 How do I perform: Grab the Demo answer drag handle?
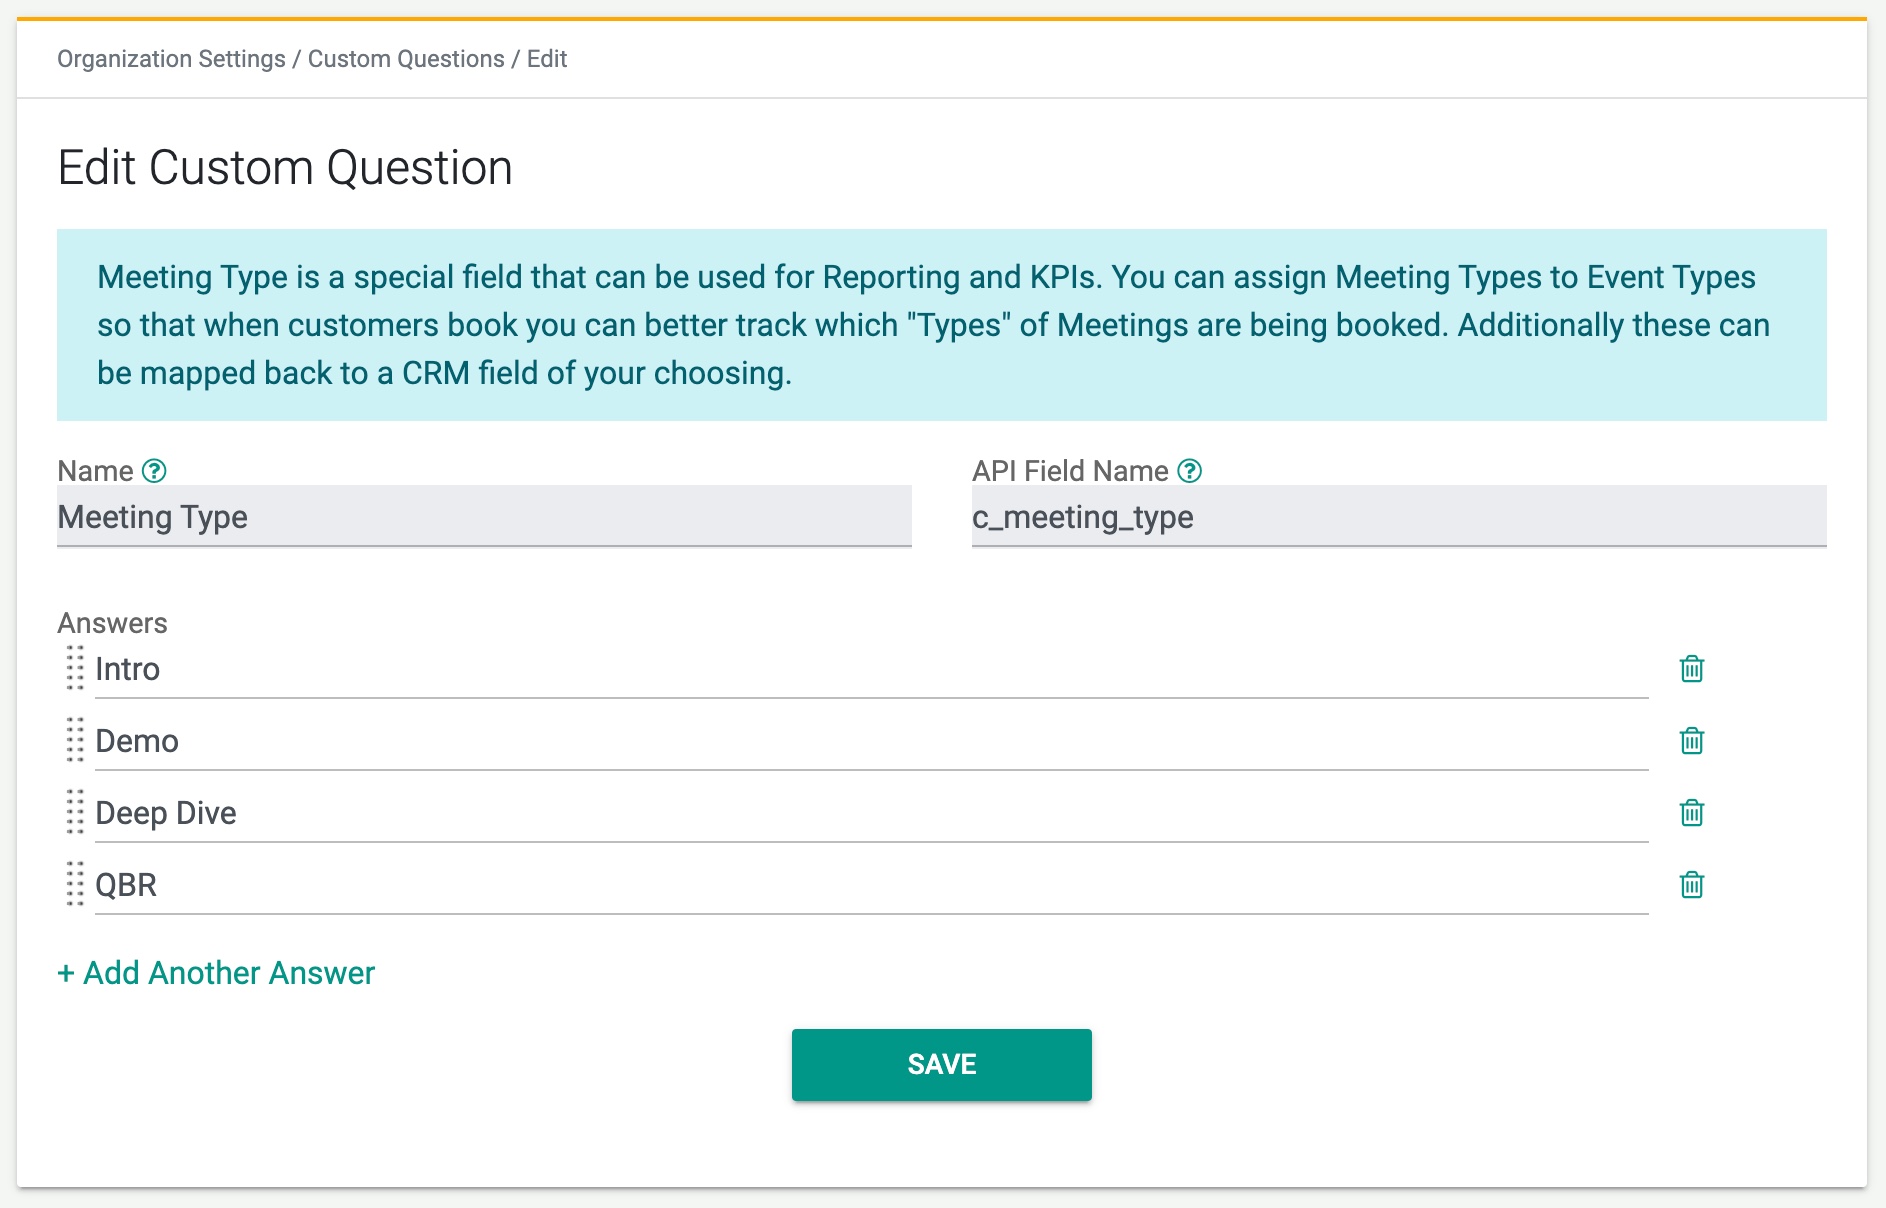[73, 741]
